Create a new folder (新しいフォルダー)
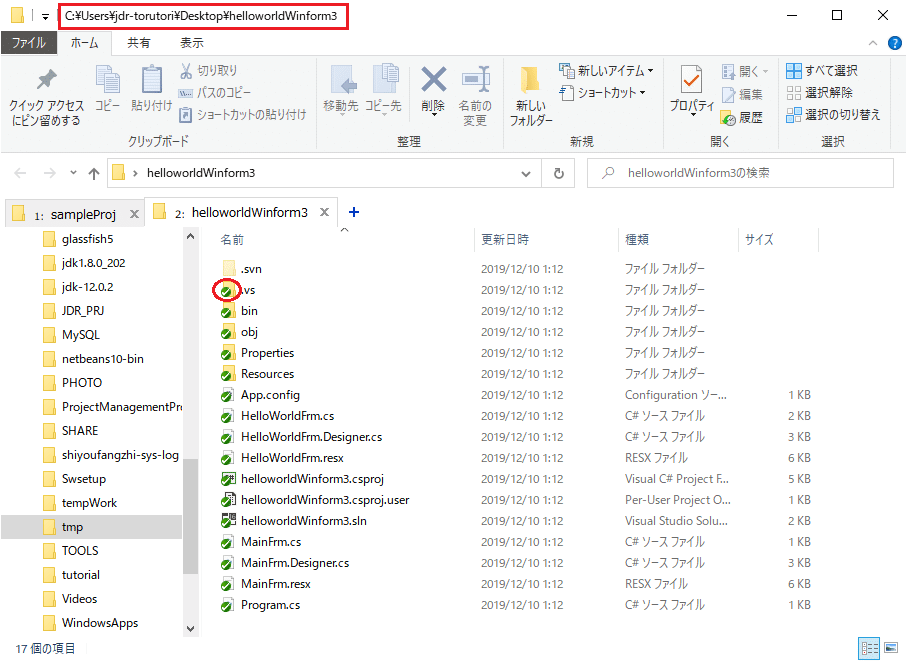 (531, 95)
